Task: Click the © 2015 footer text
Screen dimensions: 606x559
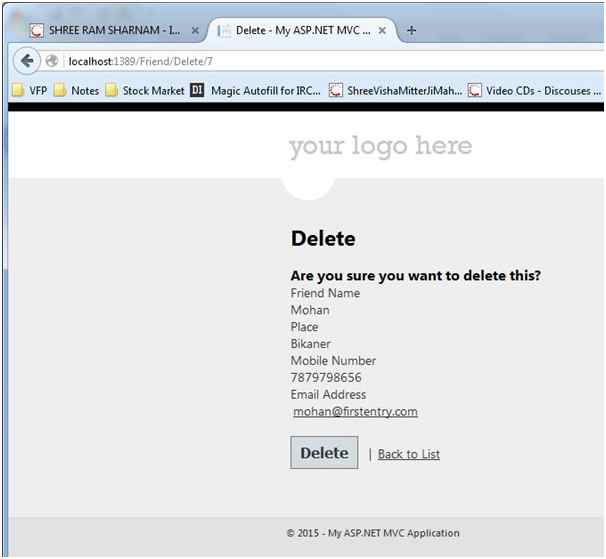Action: (x=373, y=533)
